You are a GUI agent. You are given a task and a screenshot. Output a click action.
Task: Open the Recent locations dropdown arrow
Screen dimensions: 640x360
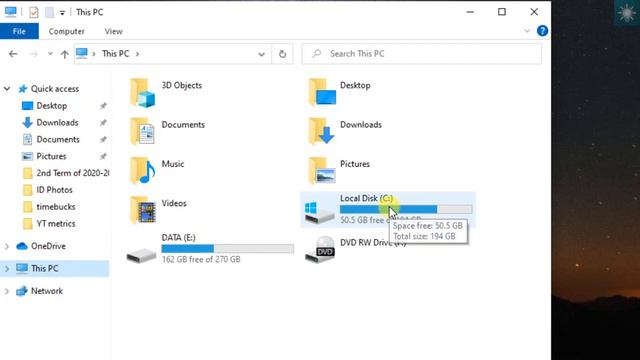coord(50,54)
